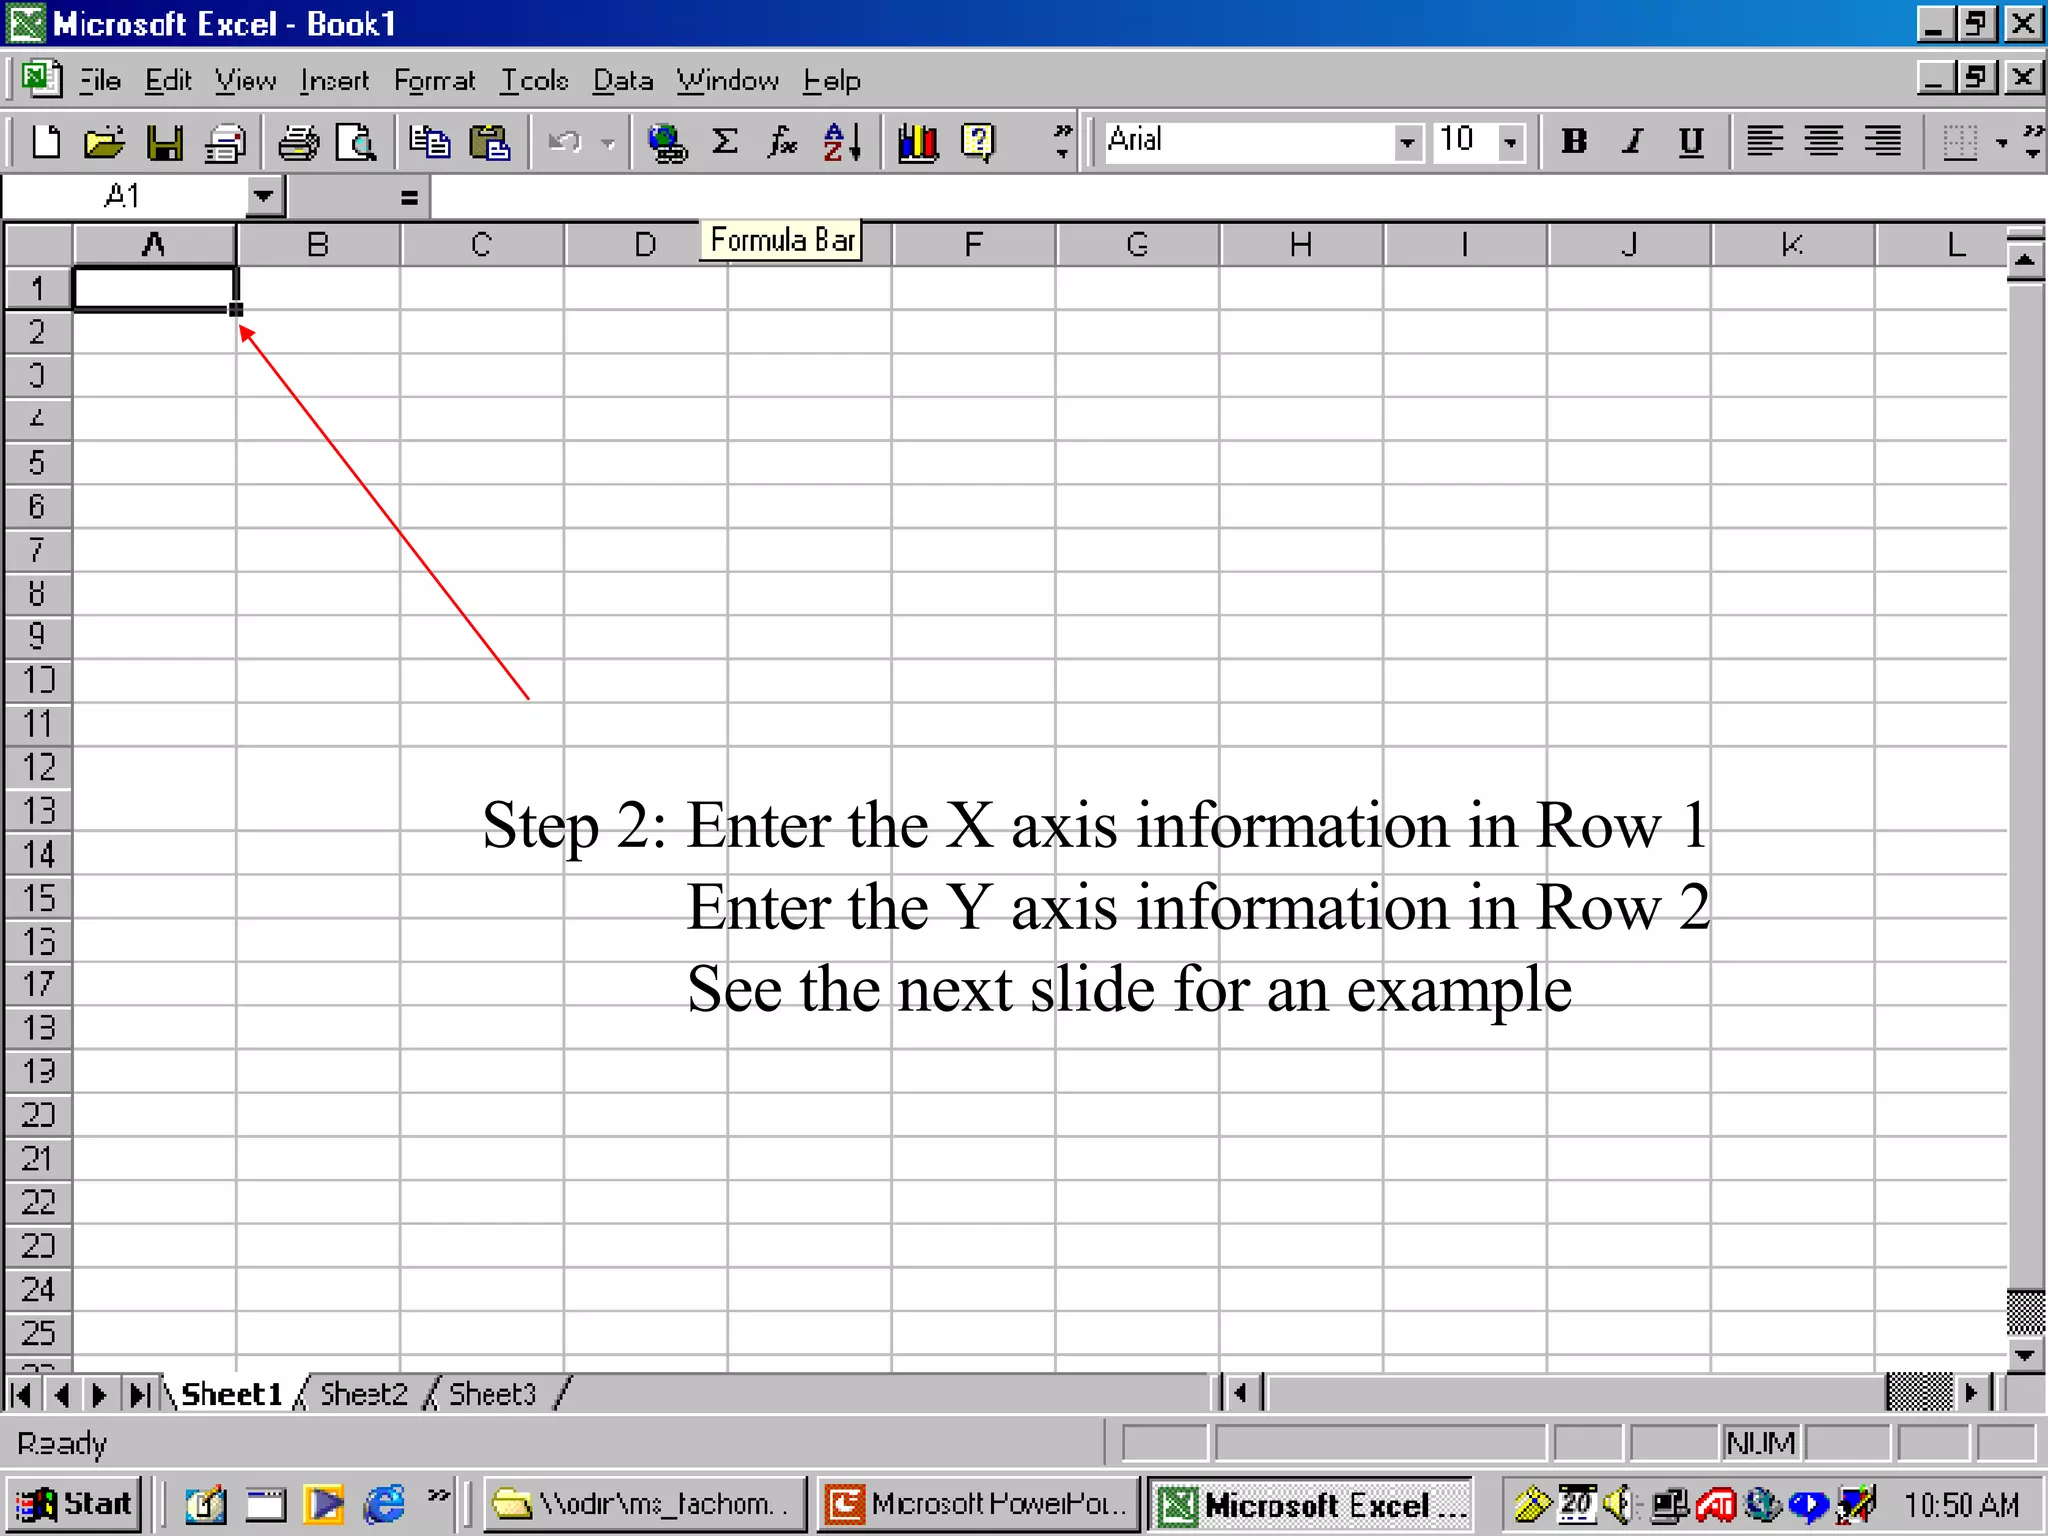Click the vertical scrollbar down arrow
This screenshot has height=1536, width=2048.
click(2025, 1356)
